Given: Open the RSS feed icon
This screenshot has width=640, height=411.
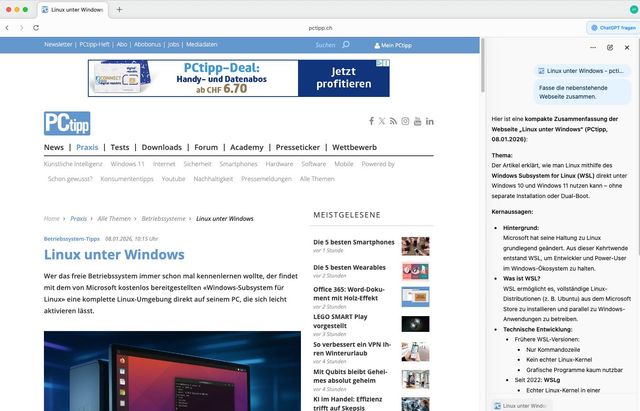Looking at the screenshot, I should [x=393, y=121].
